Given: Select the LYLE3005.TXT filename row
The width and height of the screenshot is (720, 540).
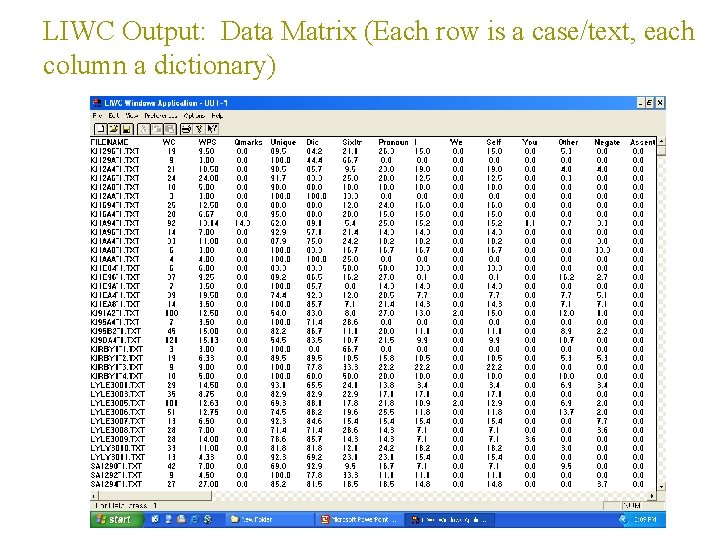Looking at the screenshot, I should click(117, 403).
